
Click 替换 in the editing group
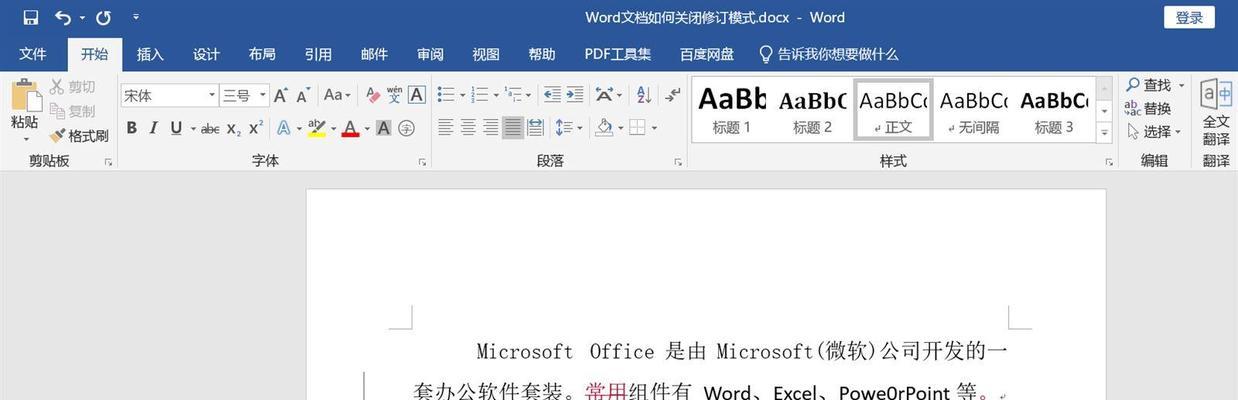pos(1148,108)
